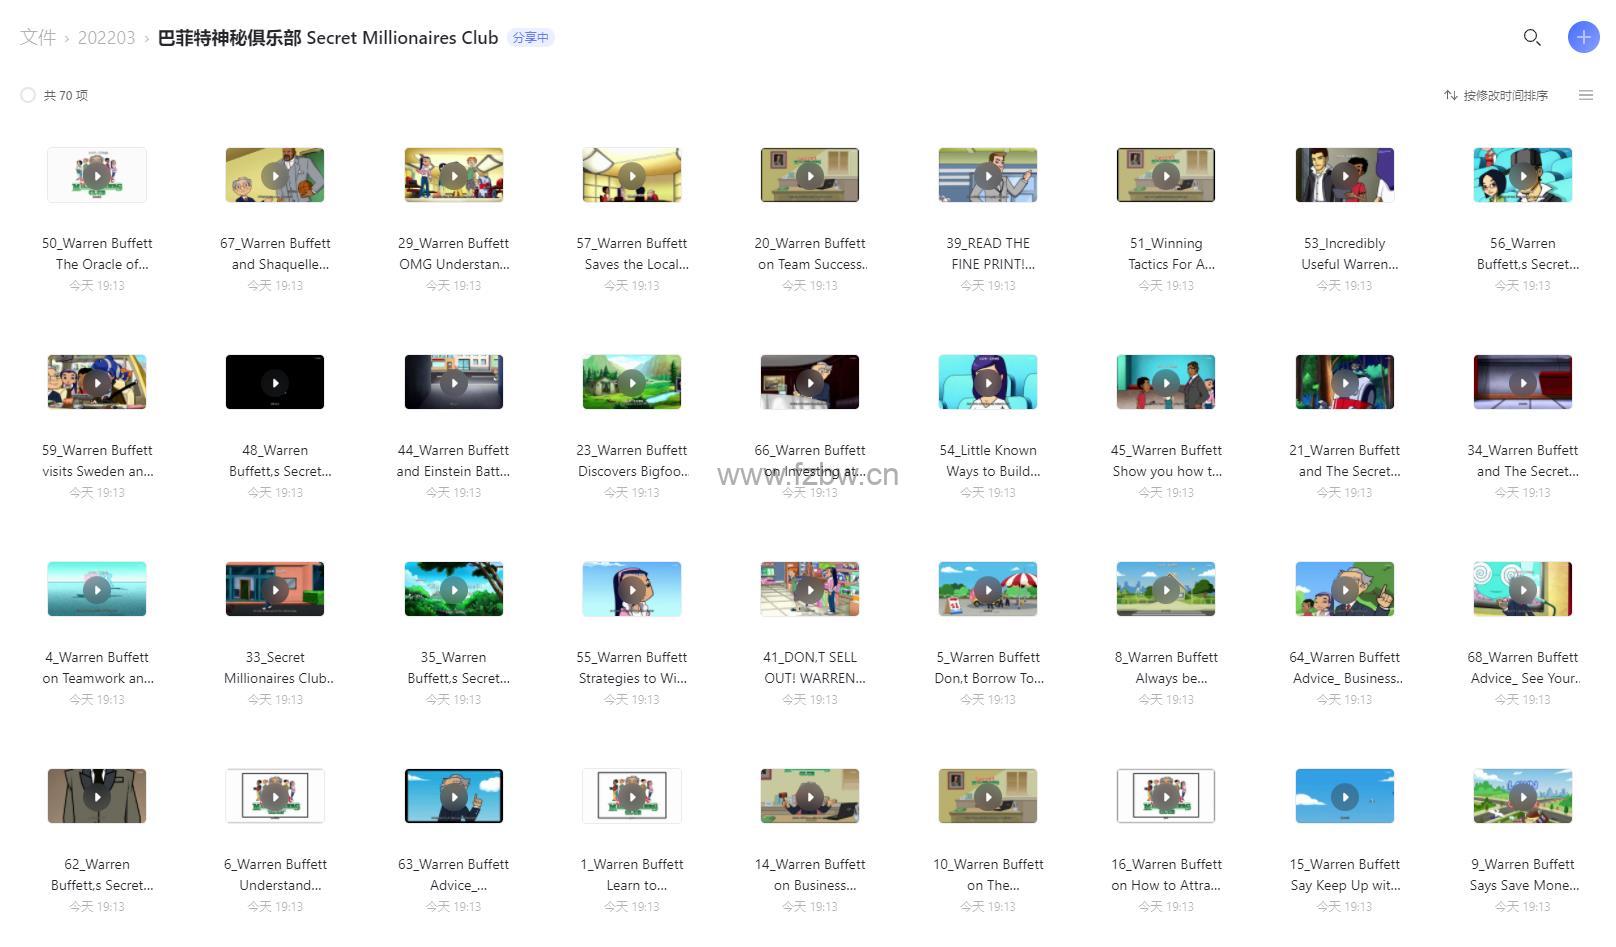This screenshot has height=947, width=1616.
Task: Play 55_Warren Buffett Strategies video
Action: 632,589
